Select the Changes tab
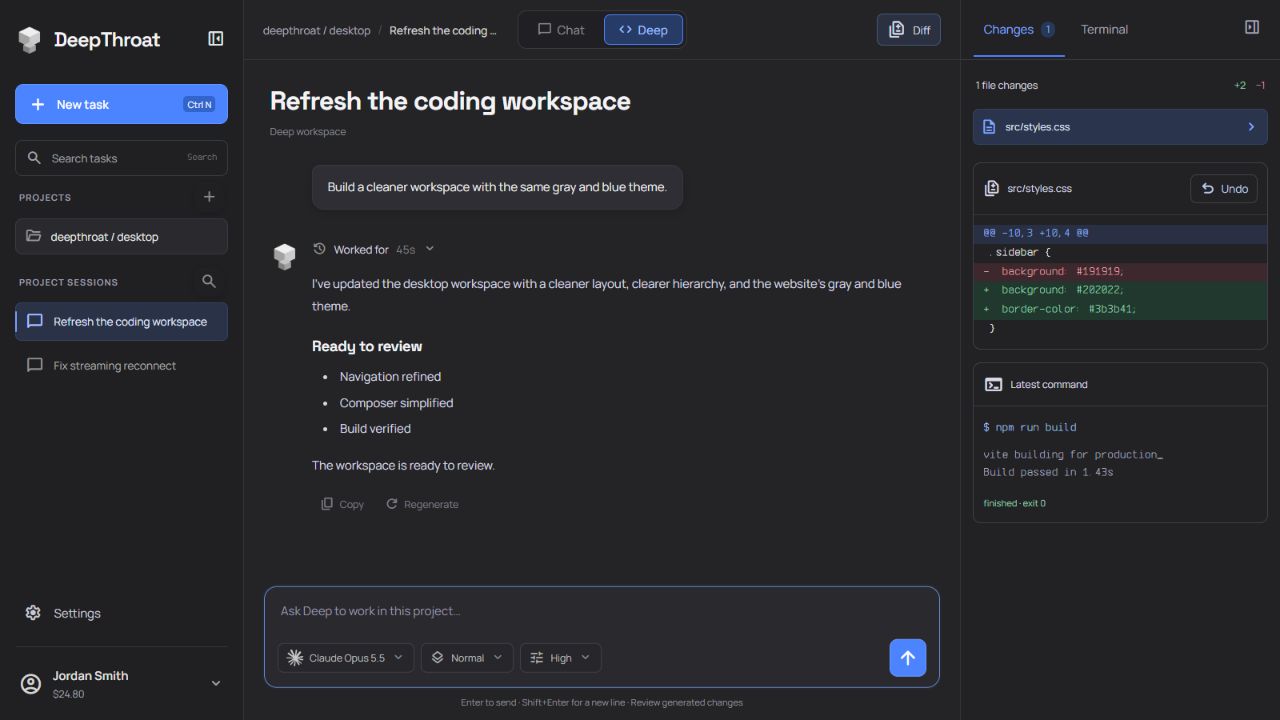 tap(1018, 29)
